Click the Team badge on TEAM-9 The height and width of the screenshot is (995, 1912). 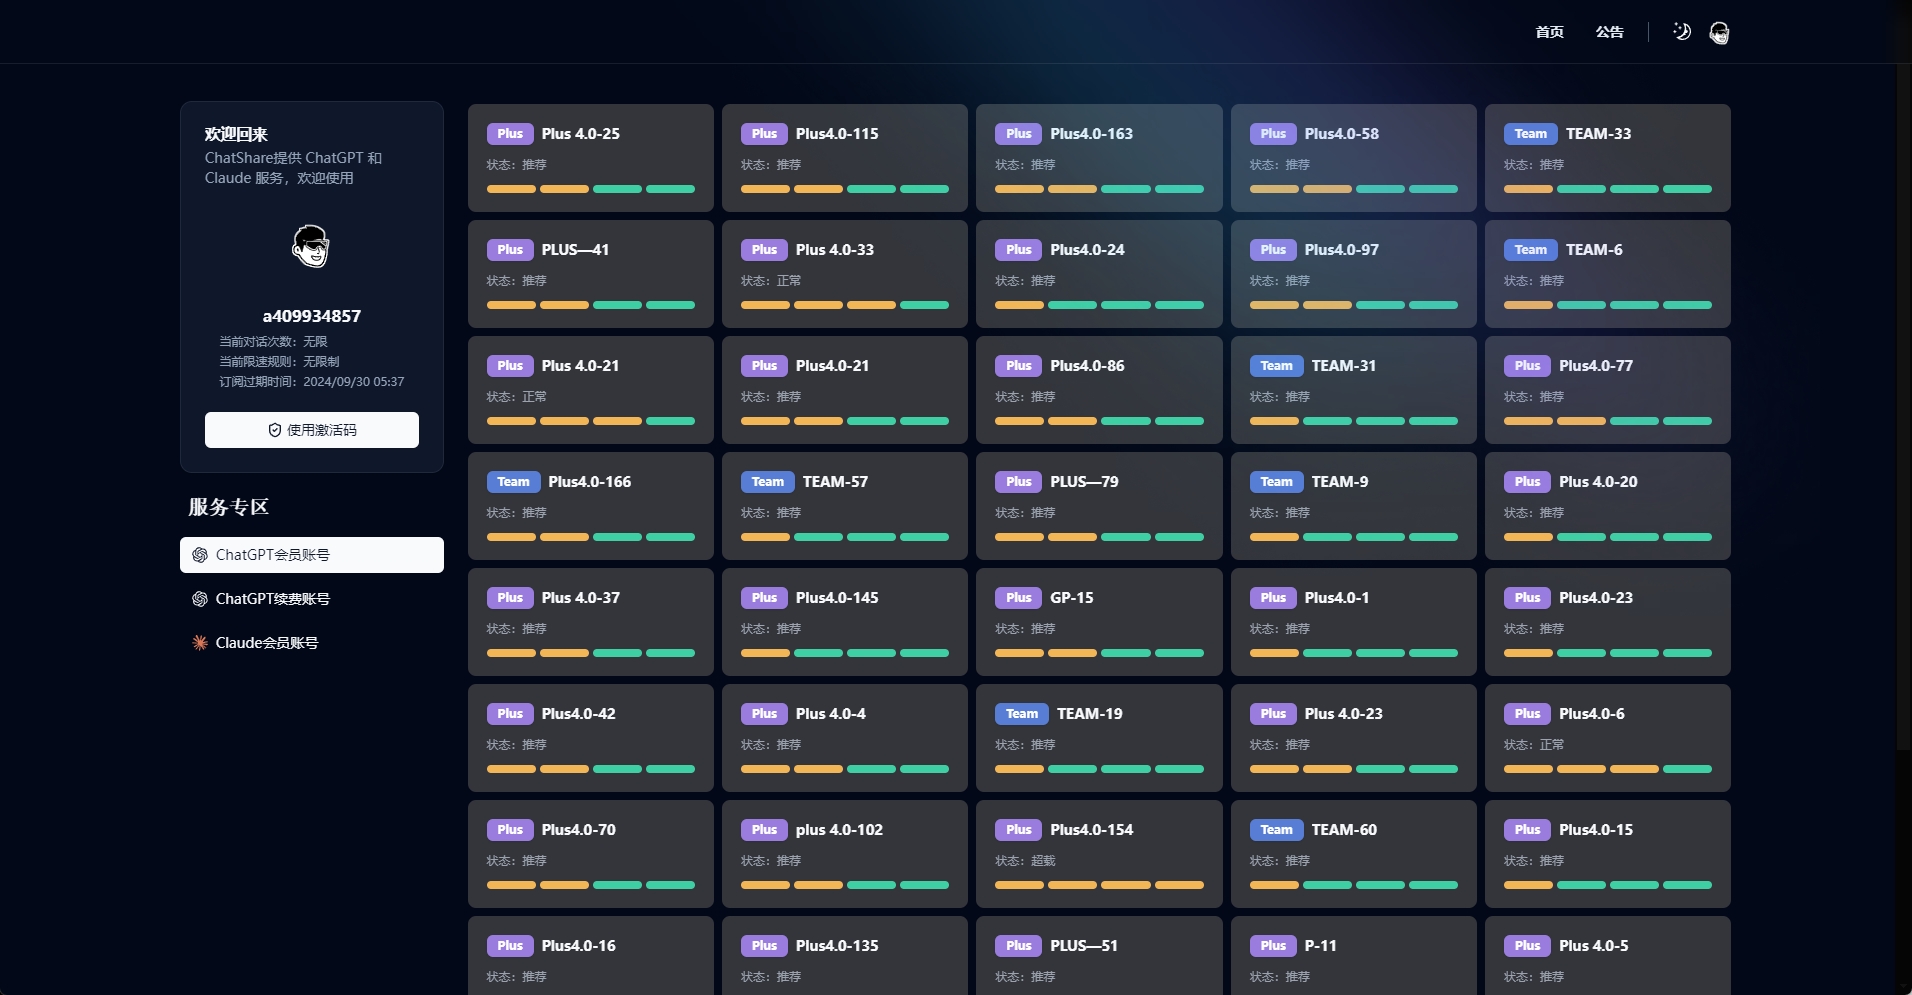[x=1276, y=482]
